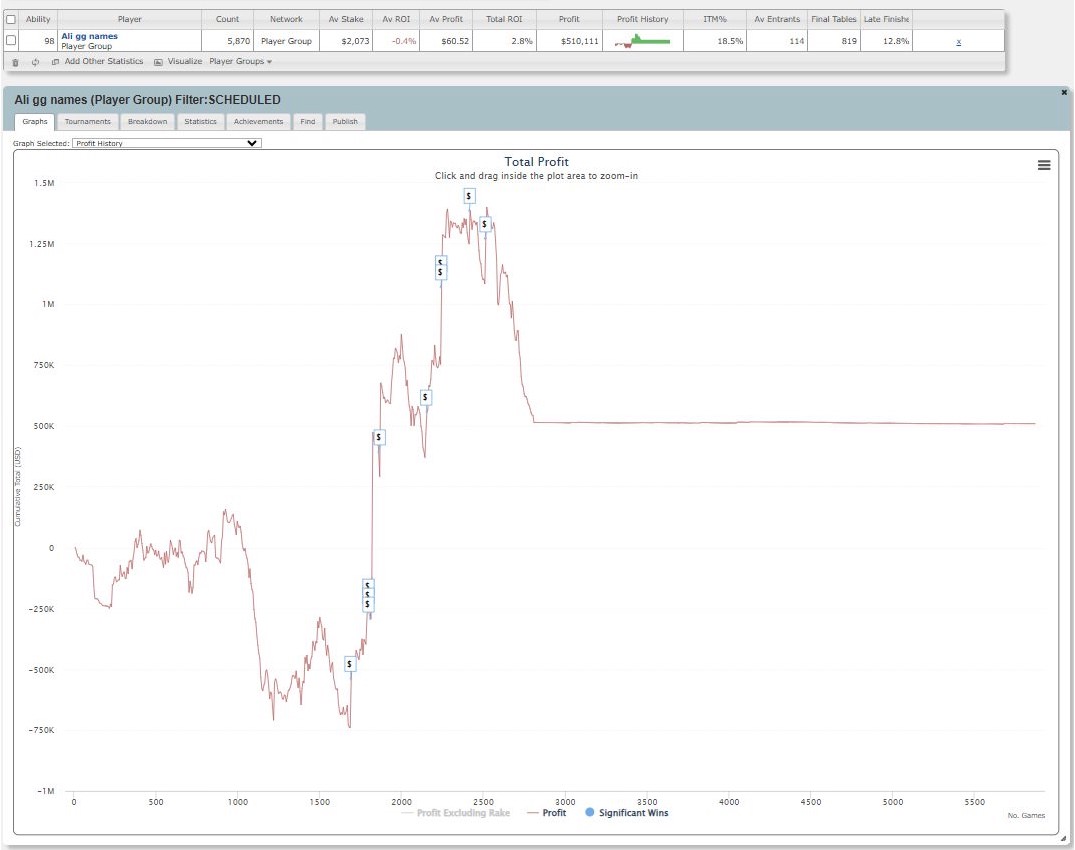Viewport: 1075px width, 850px height.
Task: Close the graph panel with the X icon
Action: [1064, 92]
